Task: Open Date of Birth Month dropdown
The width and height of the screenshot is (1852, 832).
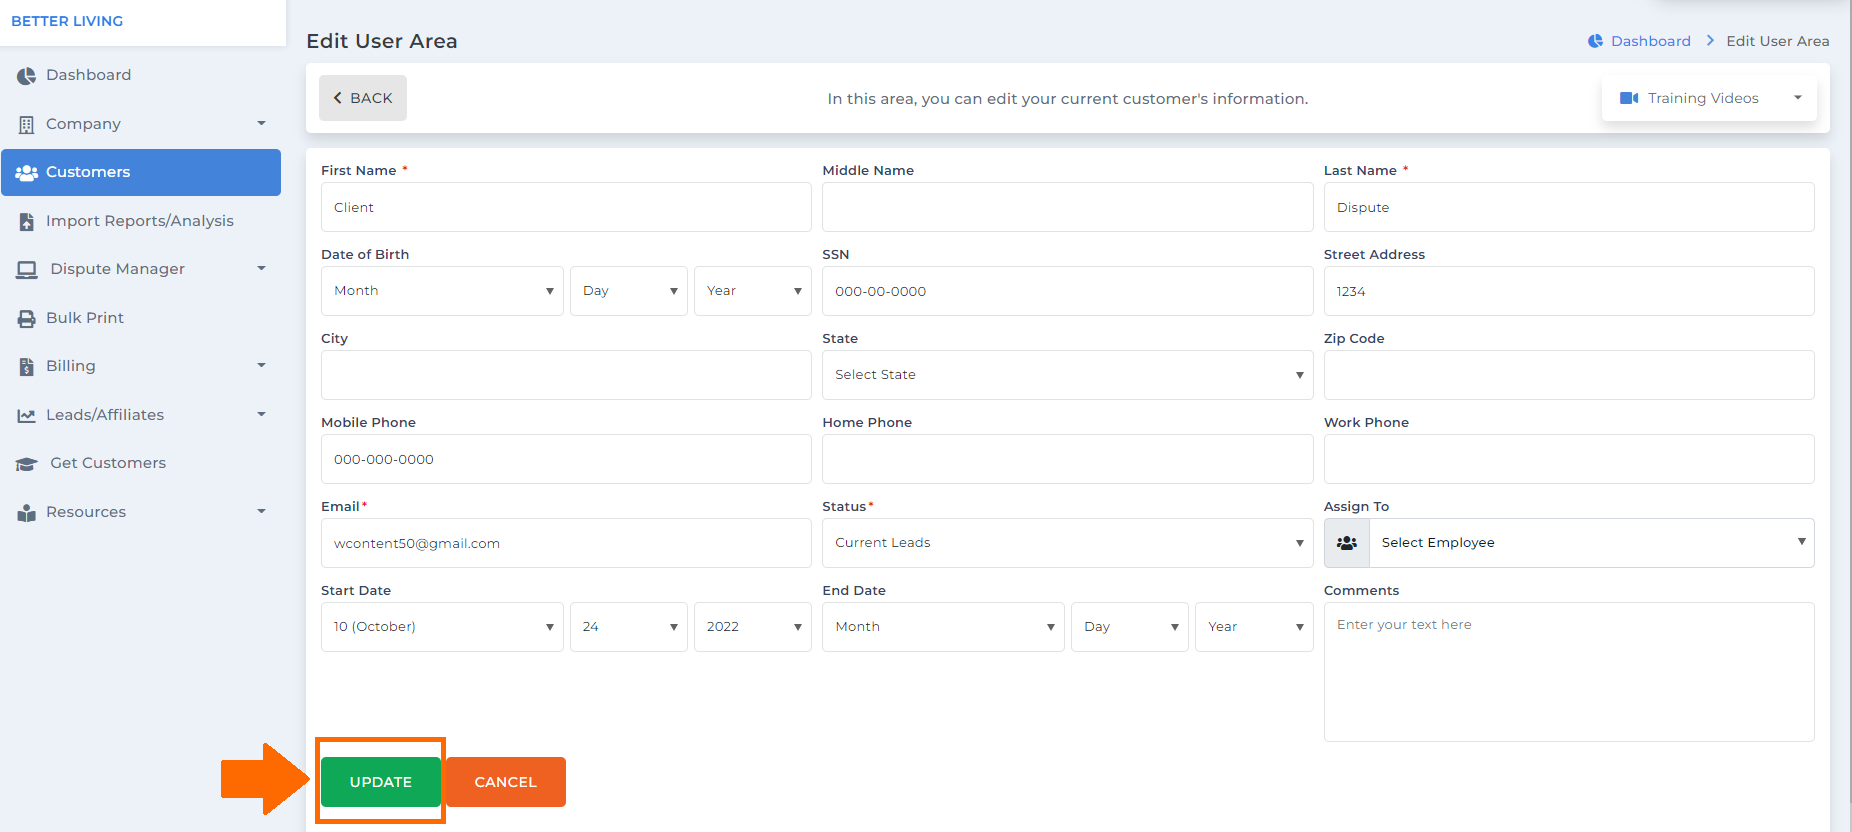Action: [442, 291]
